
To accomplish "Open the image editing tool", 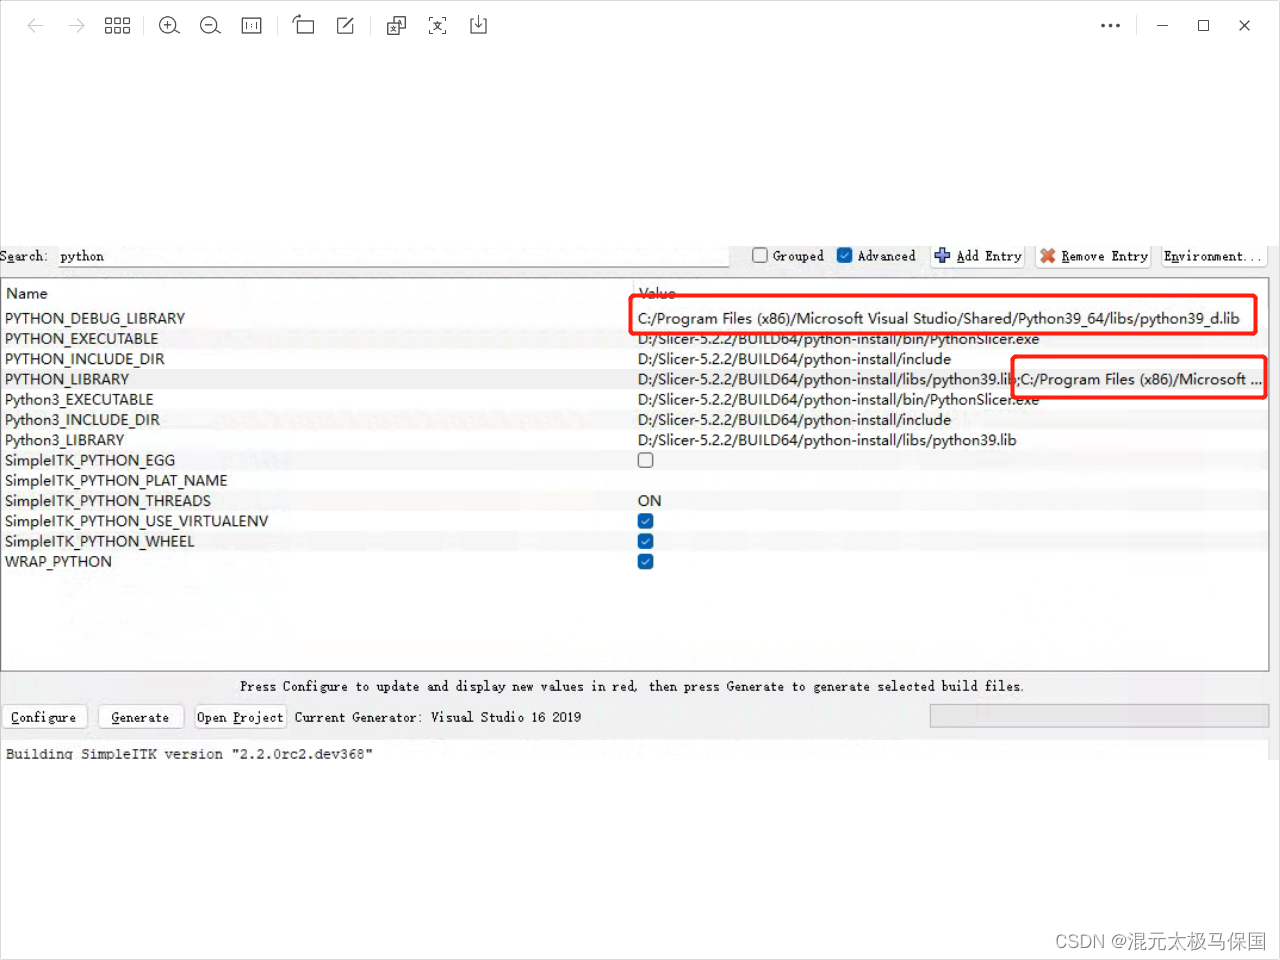I will (x=345, y=25).
